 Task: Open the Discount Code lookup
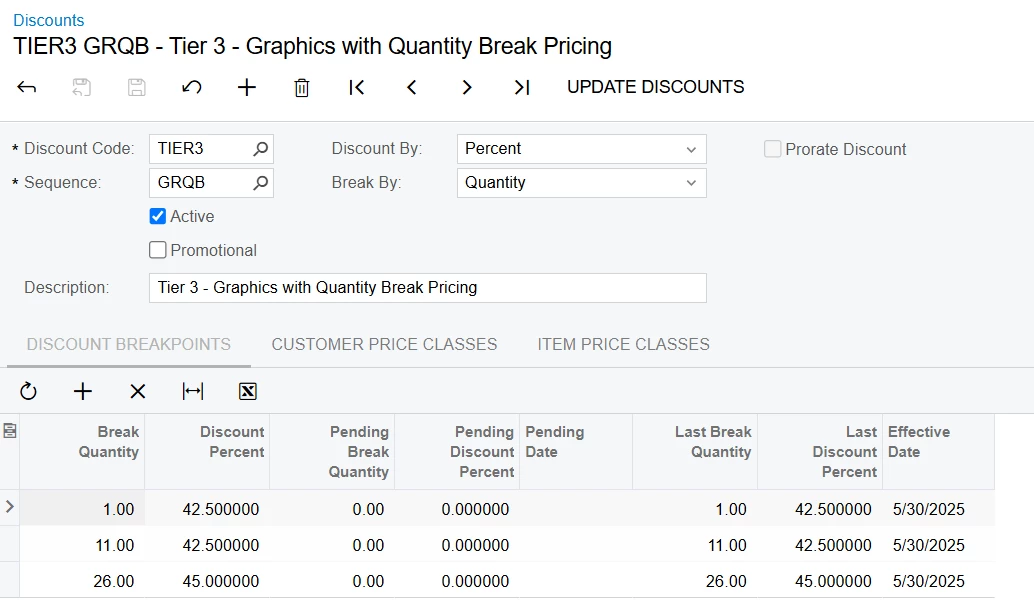tap(260, 149)
